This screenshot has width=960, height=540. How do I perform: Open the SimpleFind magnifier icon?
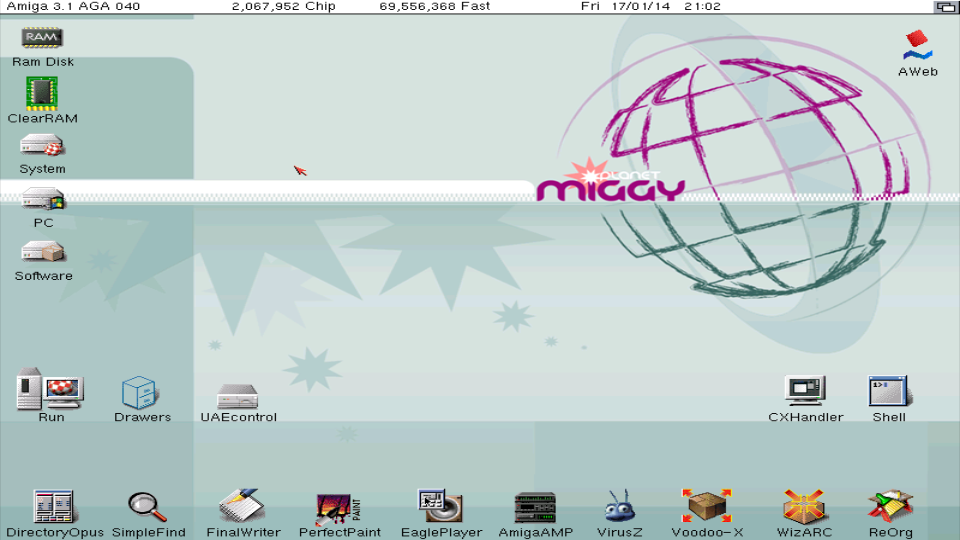click(x=148, y=507)
